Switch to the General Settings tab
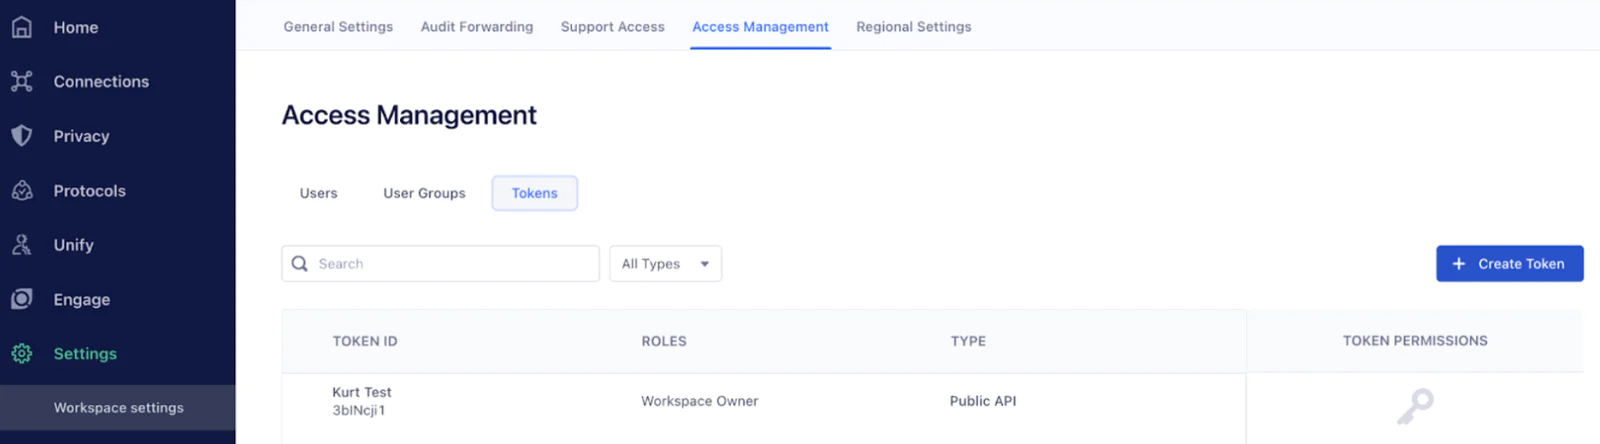1600x444 pixels. (338, 27)
